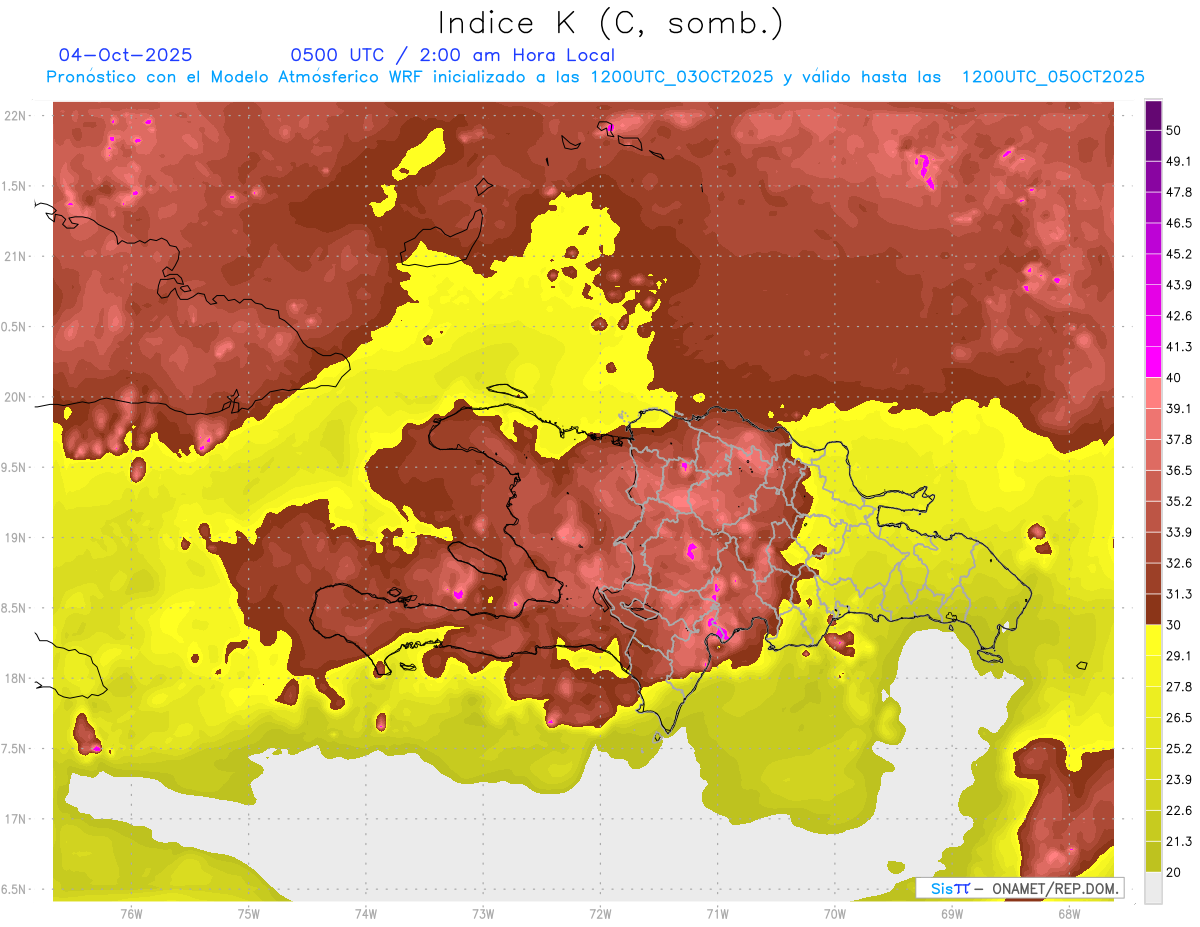The width and height of the screenshot is (1200, 927).
Task: Select the 76W longitude axis label
Action: pyautogui.click(x=131, y=913)
